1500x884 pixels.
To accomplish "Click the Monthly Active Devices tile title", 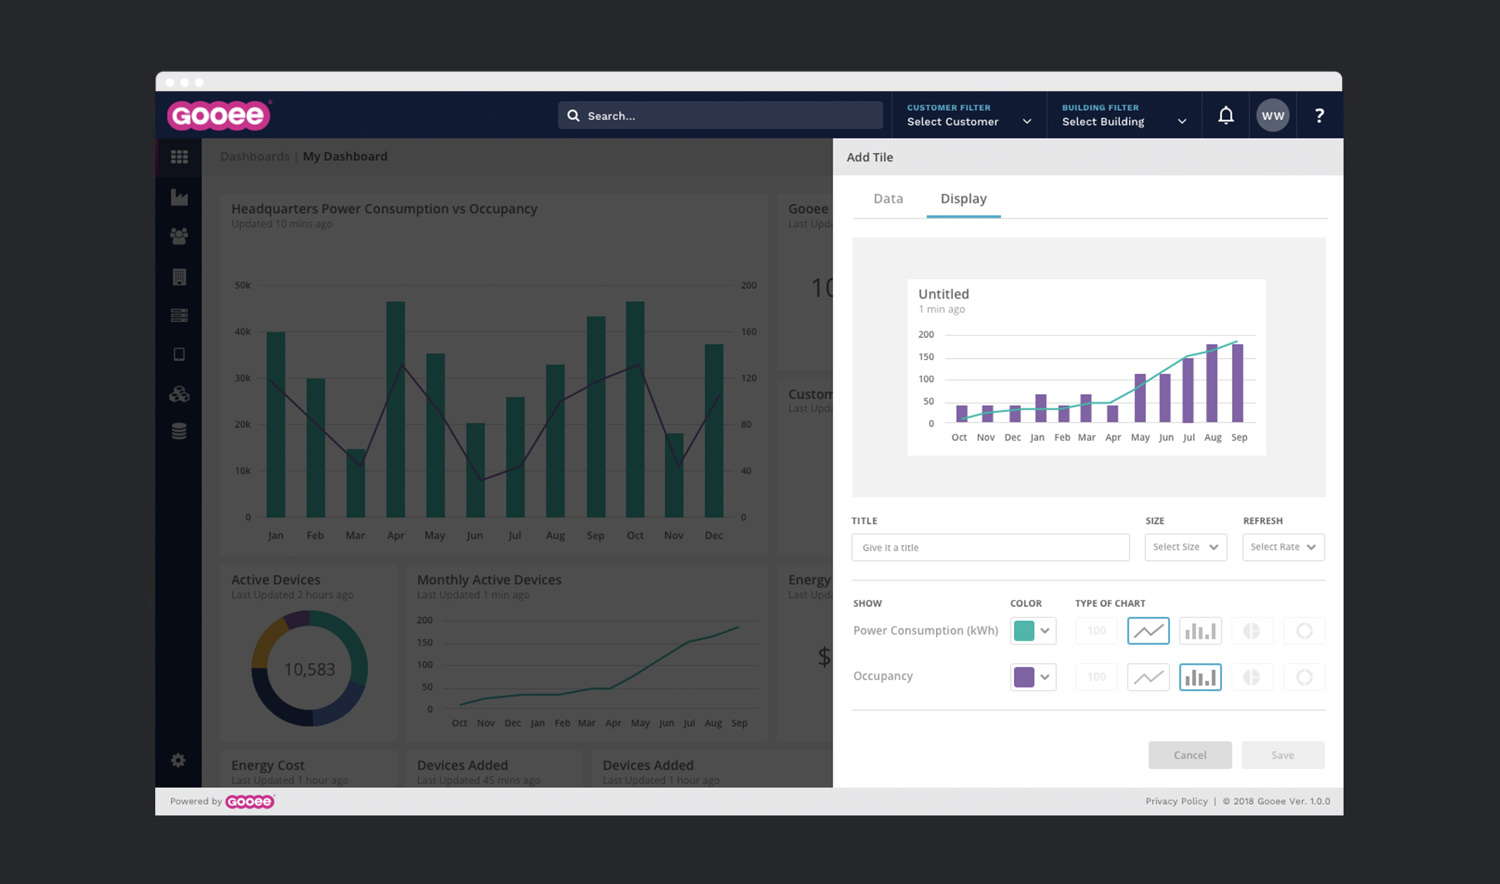I will point(489,580).
